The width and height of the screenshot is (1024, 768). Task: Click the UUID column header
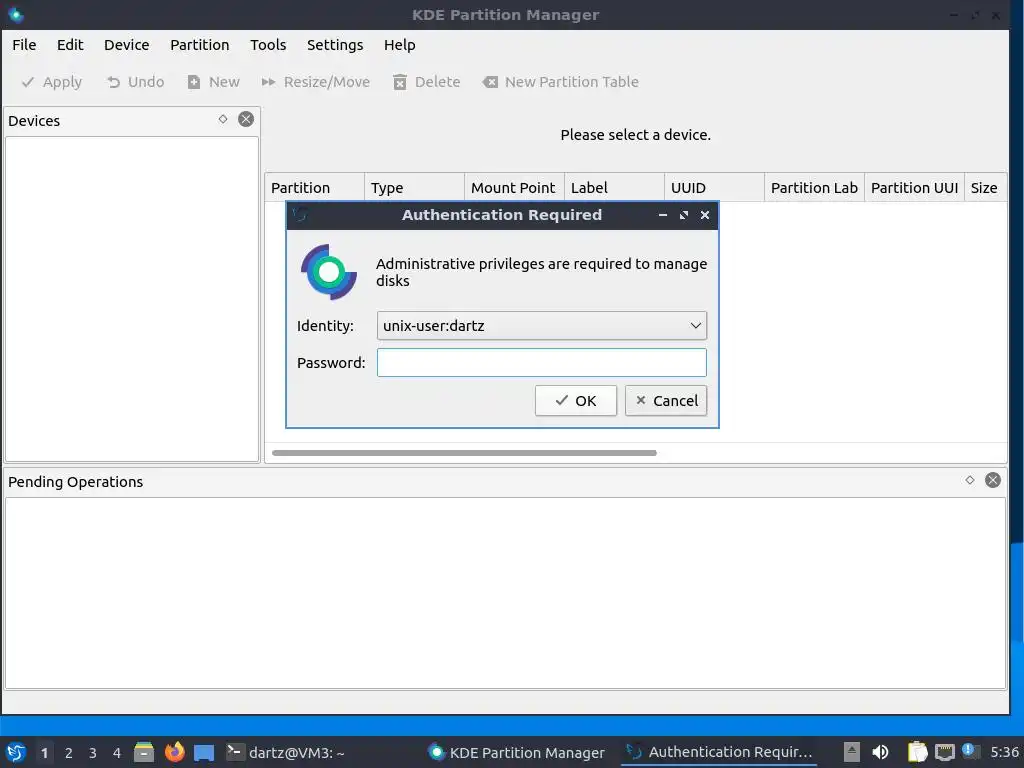714,188
